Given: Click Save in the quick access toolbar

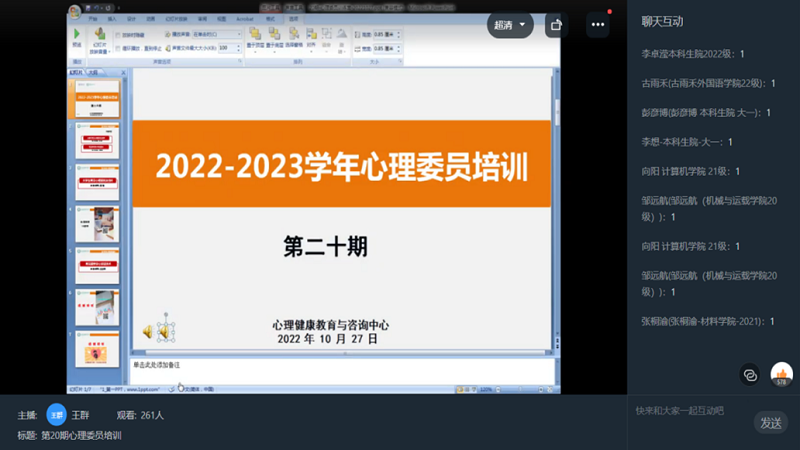Looking at the screenshot, I should [88, 8].
